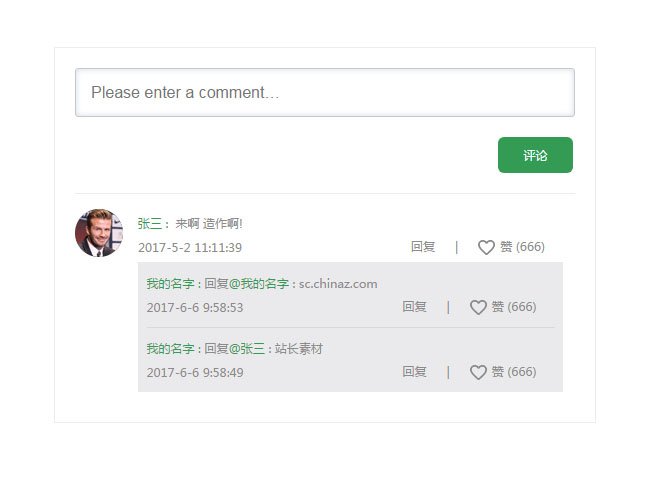
Task: Click 赞 (666) label on the 站长素材 reply
Action: tap(514, 372)
